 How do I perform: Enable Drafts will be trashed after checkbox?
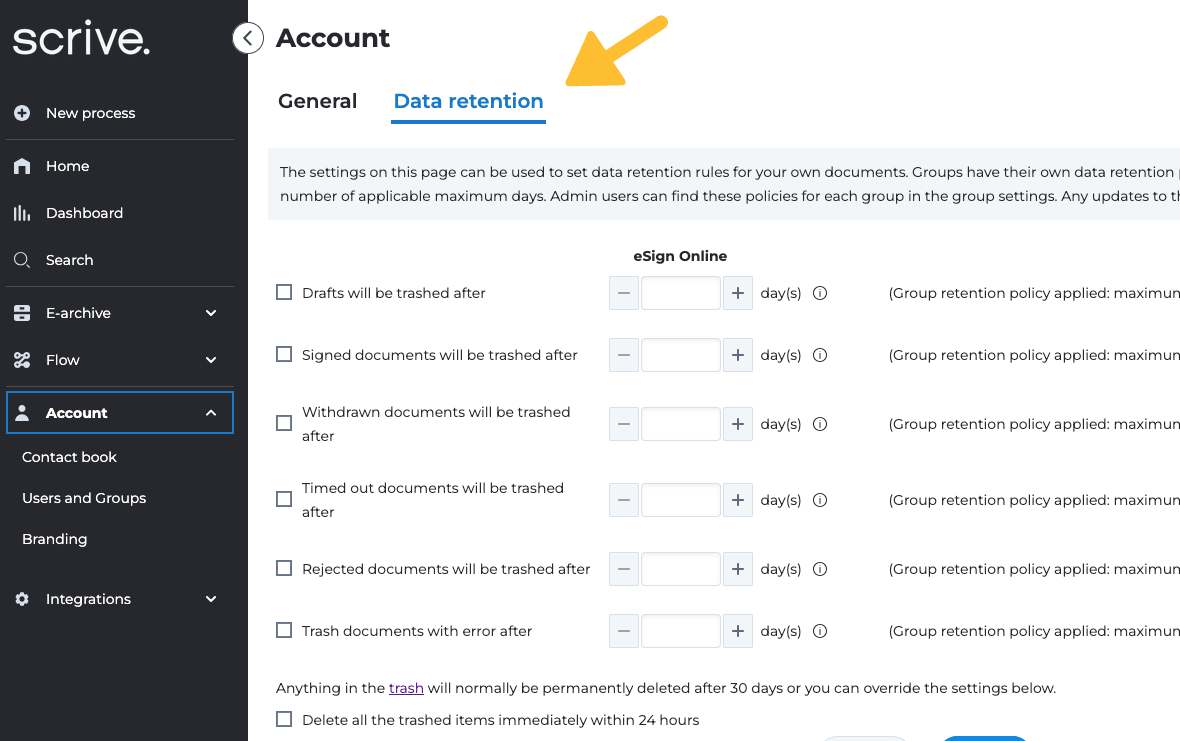284,293
